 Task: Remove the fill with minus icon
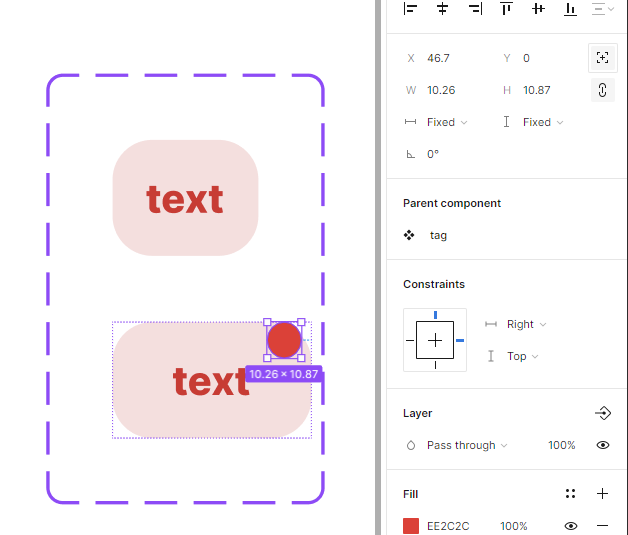pyautogui.click(x=602, y=526)
